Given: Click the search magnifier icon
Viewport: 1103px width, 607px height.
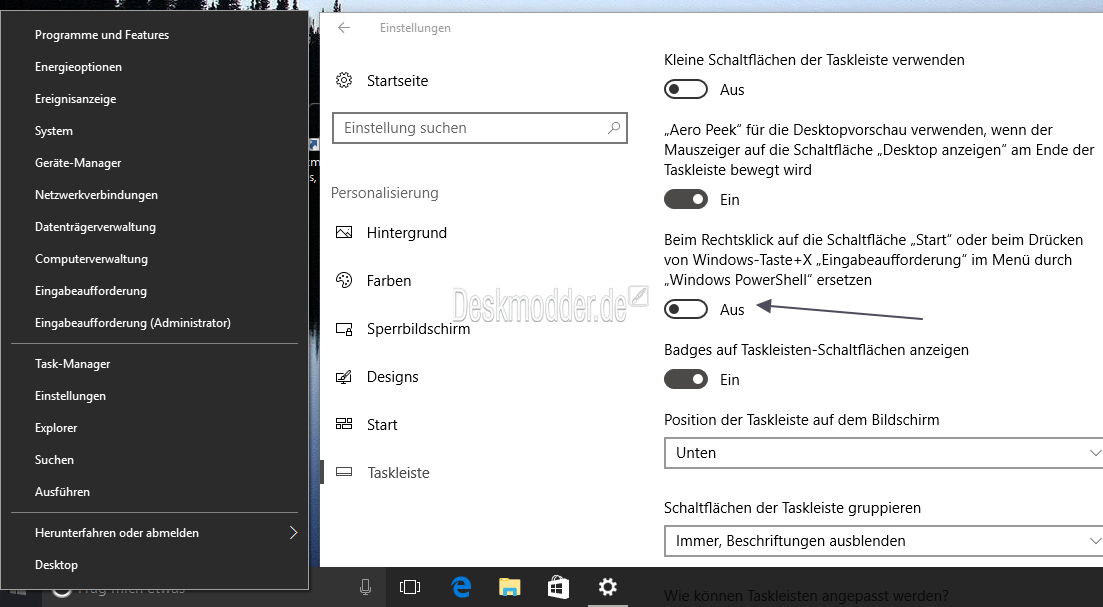Looking at the screenshot, I should pyautogui.click(x=613, y=128).
